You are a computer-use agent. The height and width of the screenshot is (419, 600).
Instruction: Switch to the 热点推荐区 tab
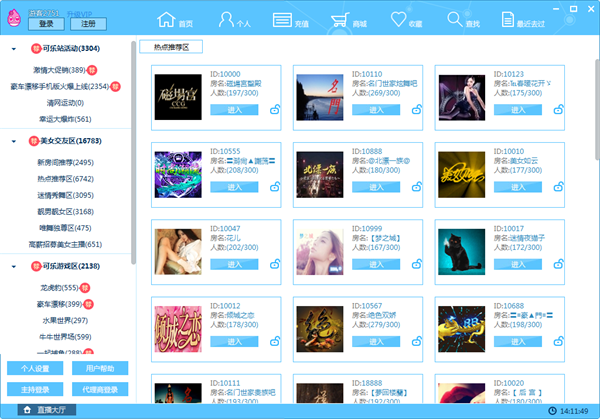point(171,47)
